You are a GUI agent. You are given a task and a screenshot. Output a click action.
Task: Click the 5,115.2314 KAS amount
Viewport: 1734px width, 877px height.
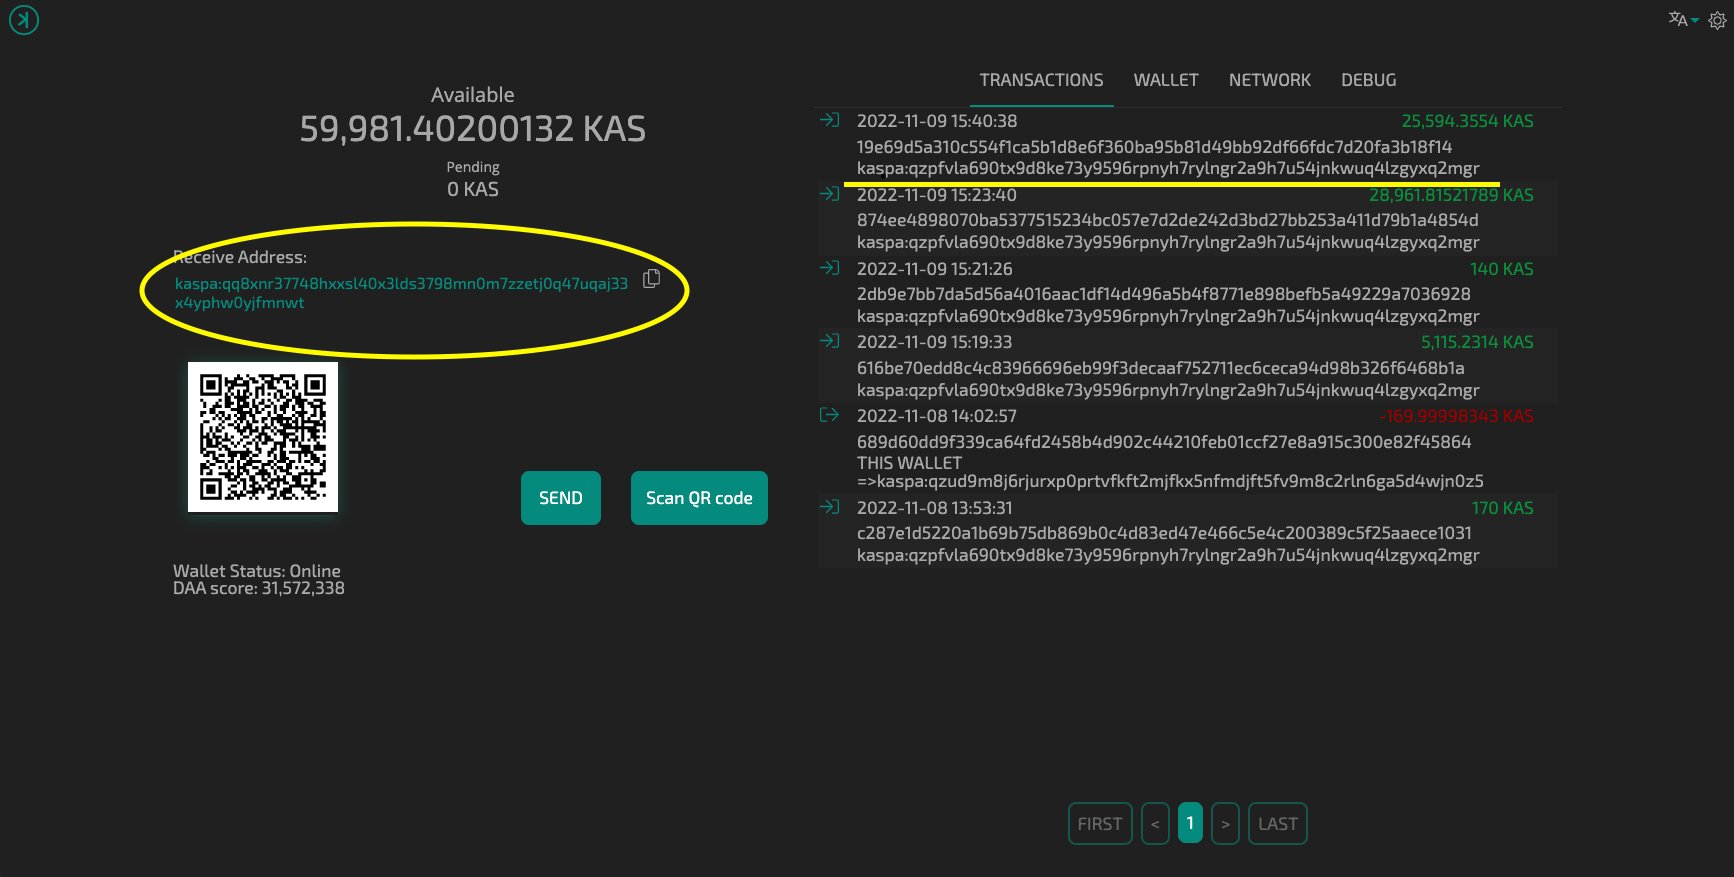click(1477, 342)
